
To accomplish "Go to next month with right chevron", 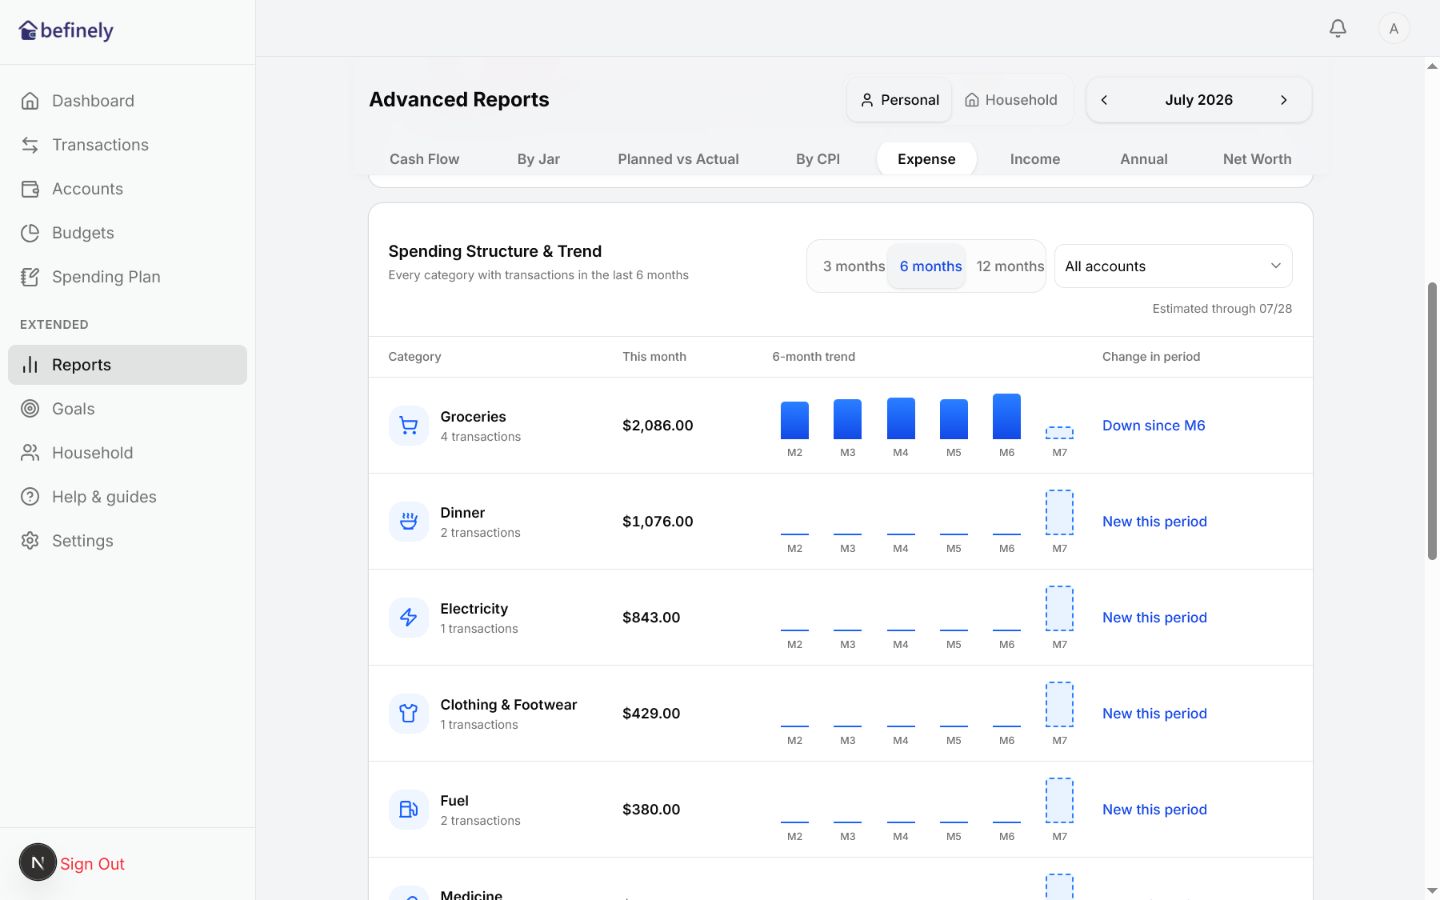I will [1284, 100].
